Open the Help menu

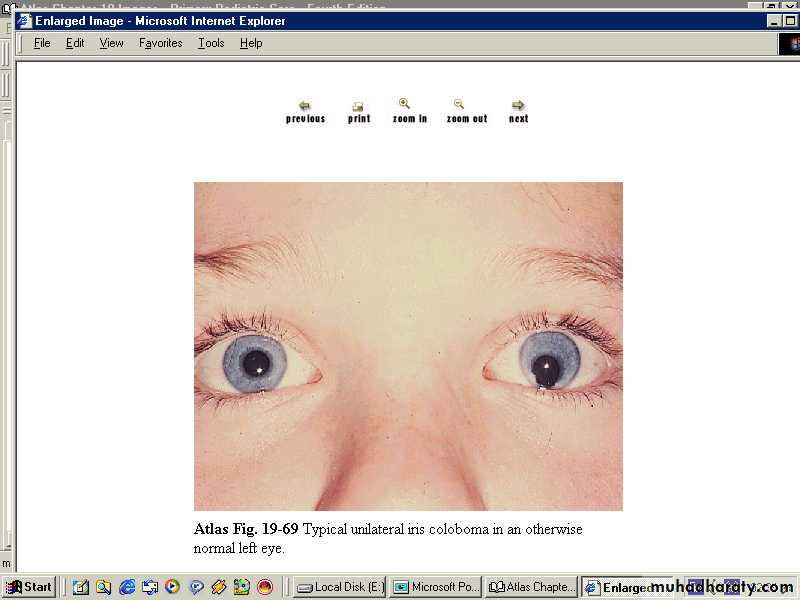[x=251, y=43]
